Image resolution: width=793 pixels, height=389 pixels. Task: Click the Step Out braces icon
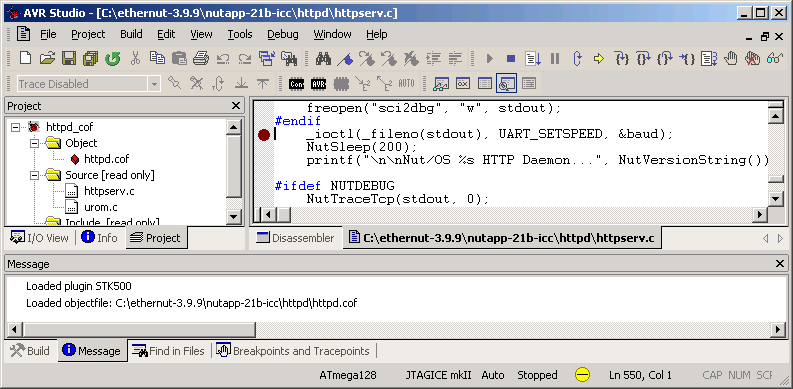point(665,59)
